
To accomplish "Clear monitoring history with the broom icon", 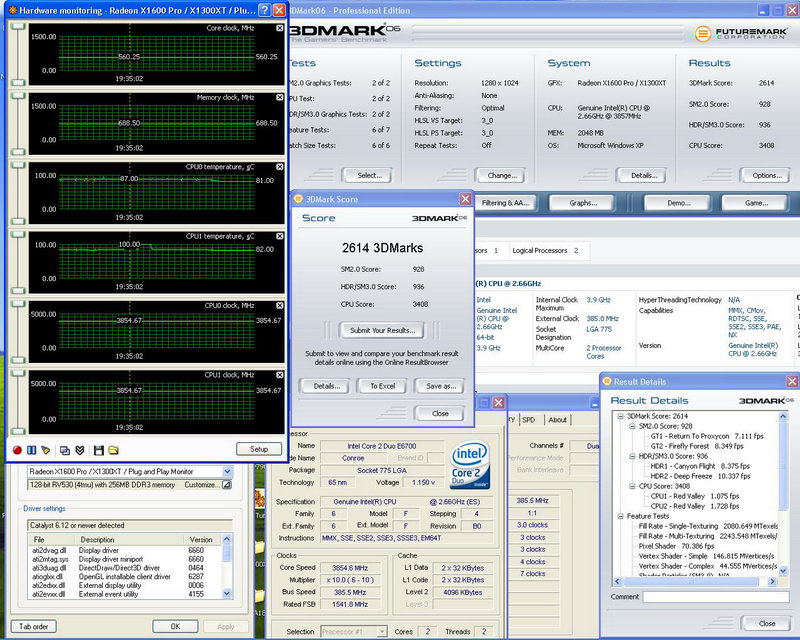I will point(46,450).
